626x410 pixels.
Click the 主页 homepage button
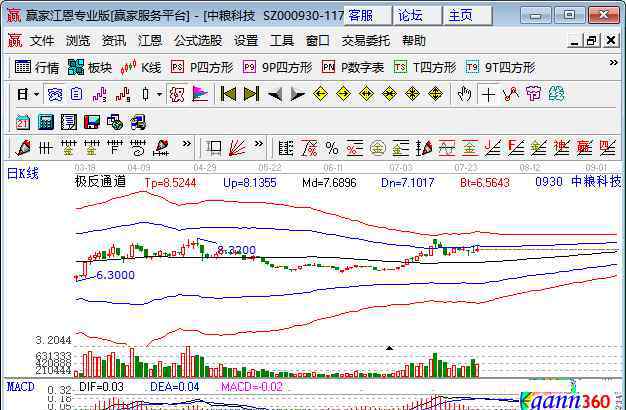(x=468, y=16)
